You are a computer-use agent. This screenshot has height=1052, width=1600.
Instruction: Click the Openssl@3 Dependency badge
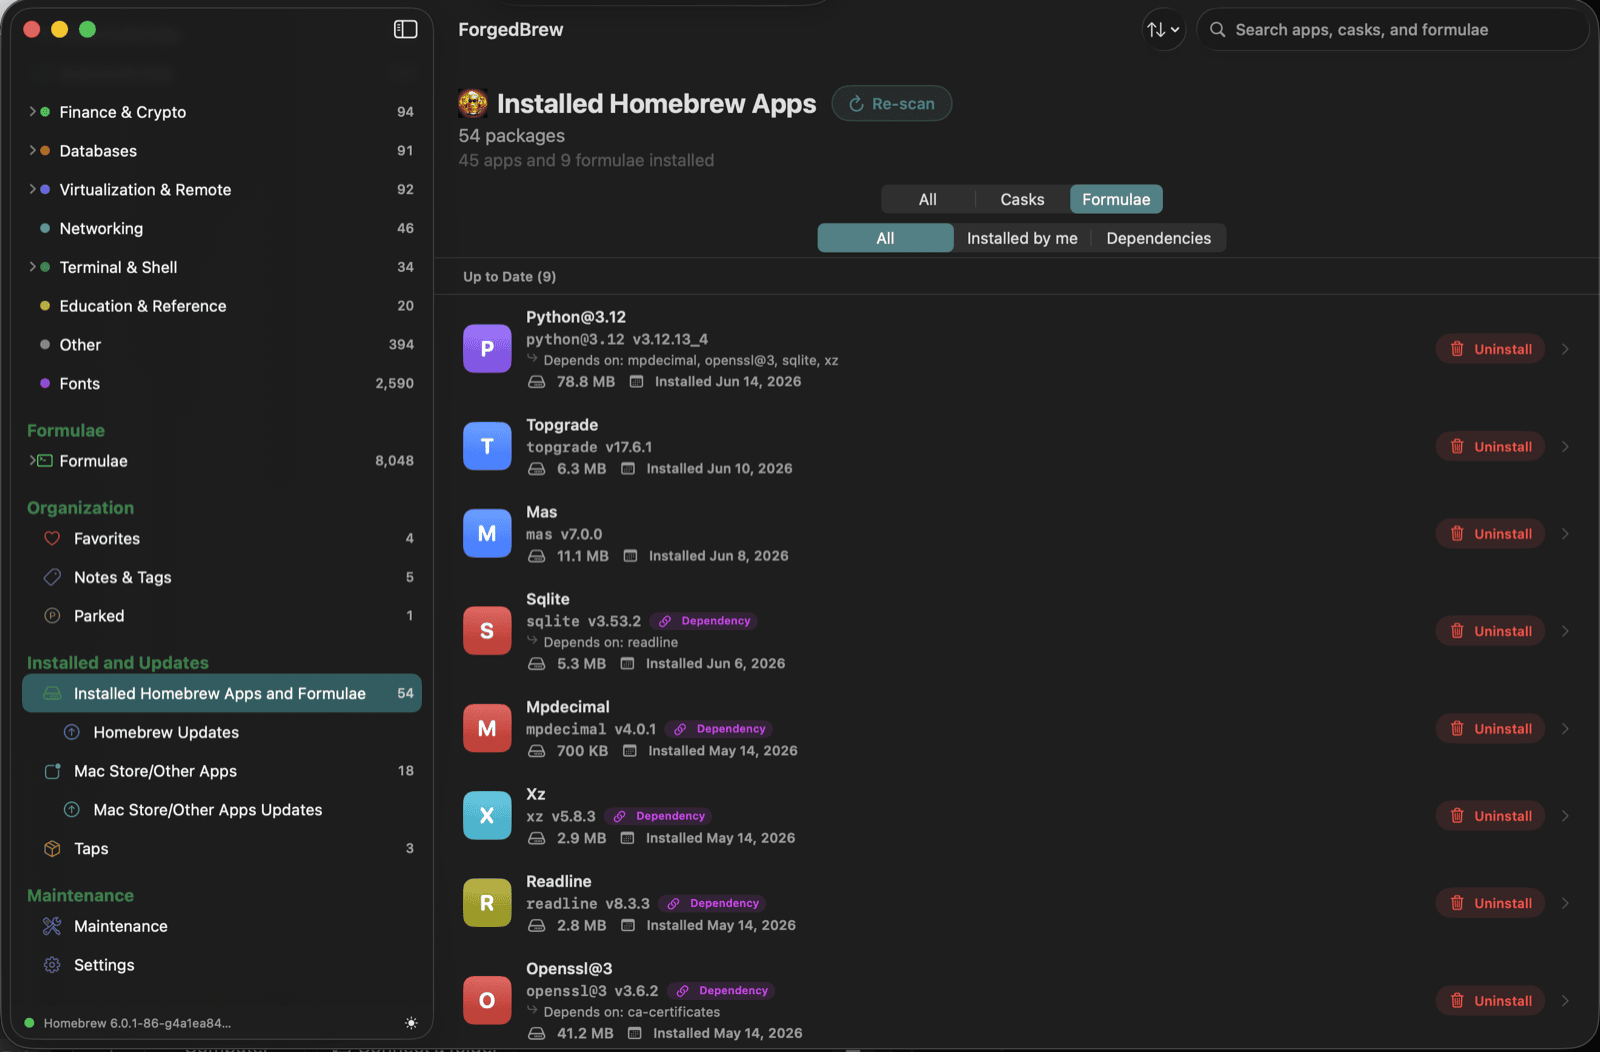722,991
